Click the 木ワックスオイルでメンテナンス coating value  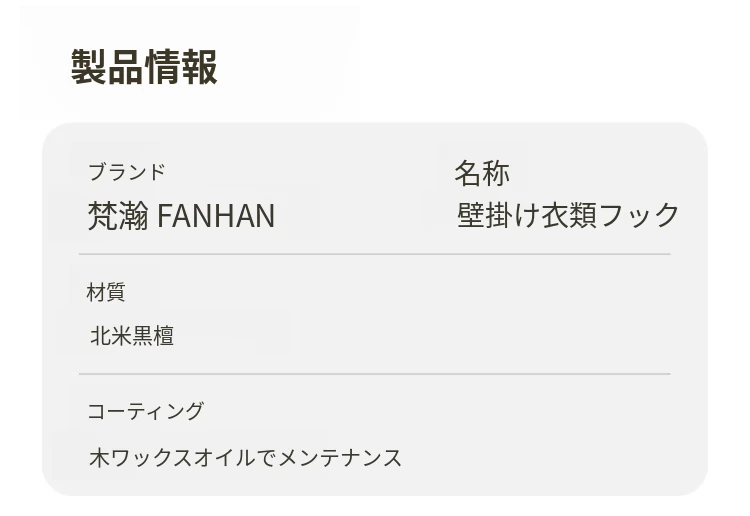click(245, 458)
